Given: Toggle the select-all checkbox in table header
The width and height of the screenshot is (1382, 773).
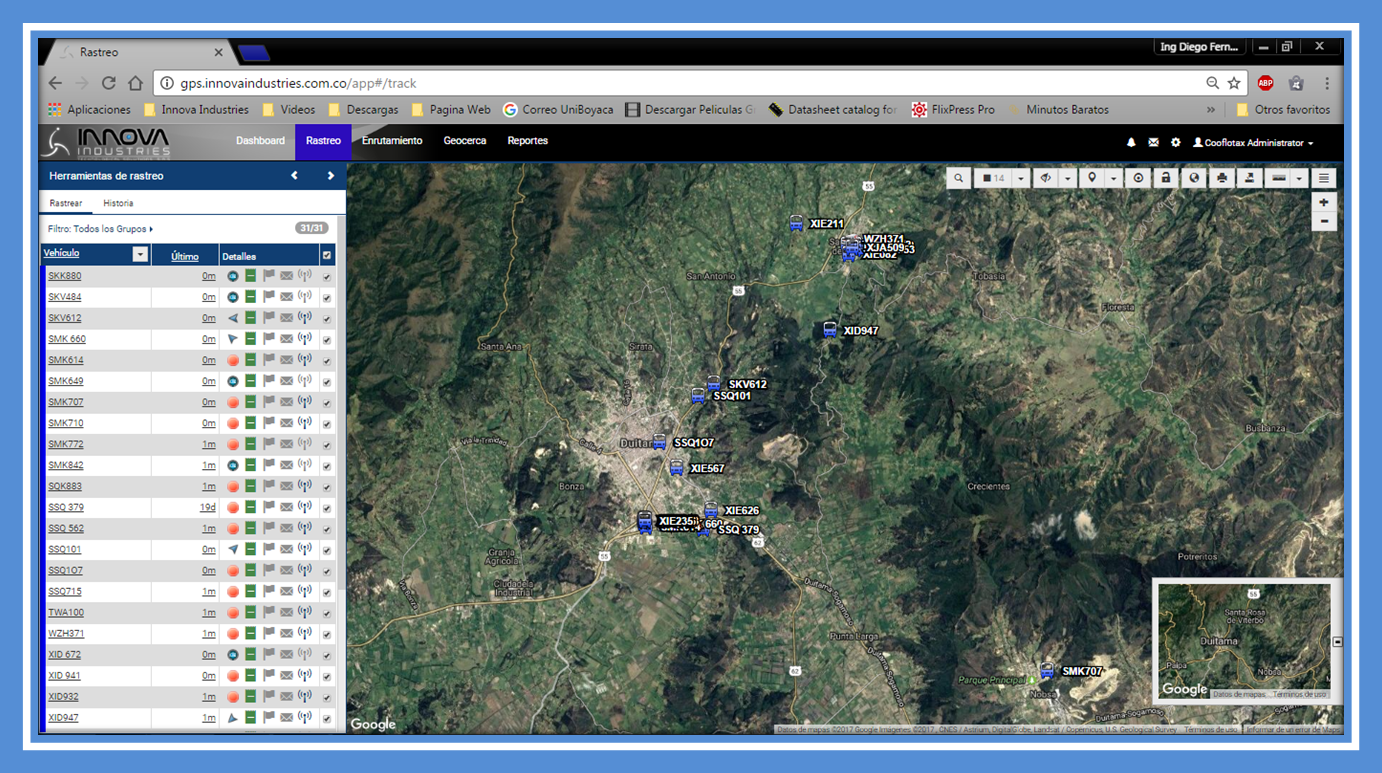Looking at the screenshot, I should pyautogui.click(x=327, y=256).
